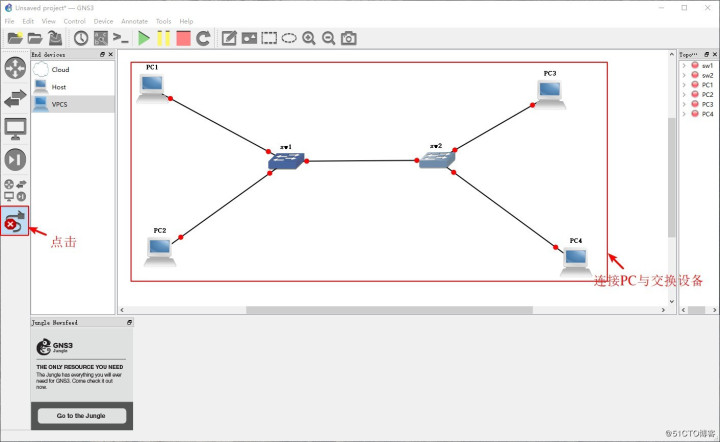Open the Device menu
Image resolution: width=720 pixels, height=442 pixels.
103,21
